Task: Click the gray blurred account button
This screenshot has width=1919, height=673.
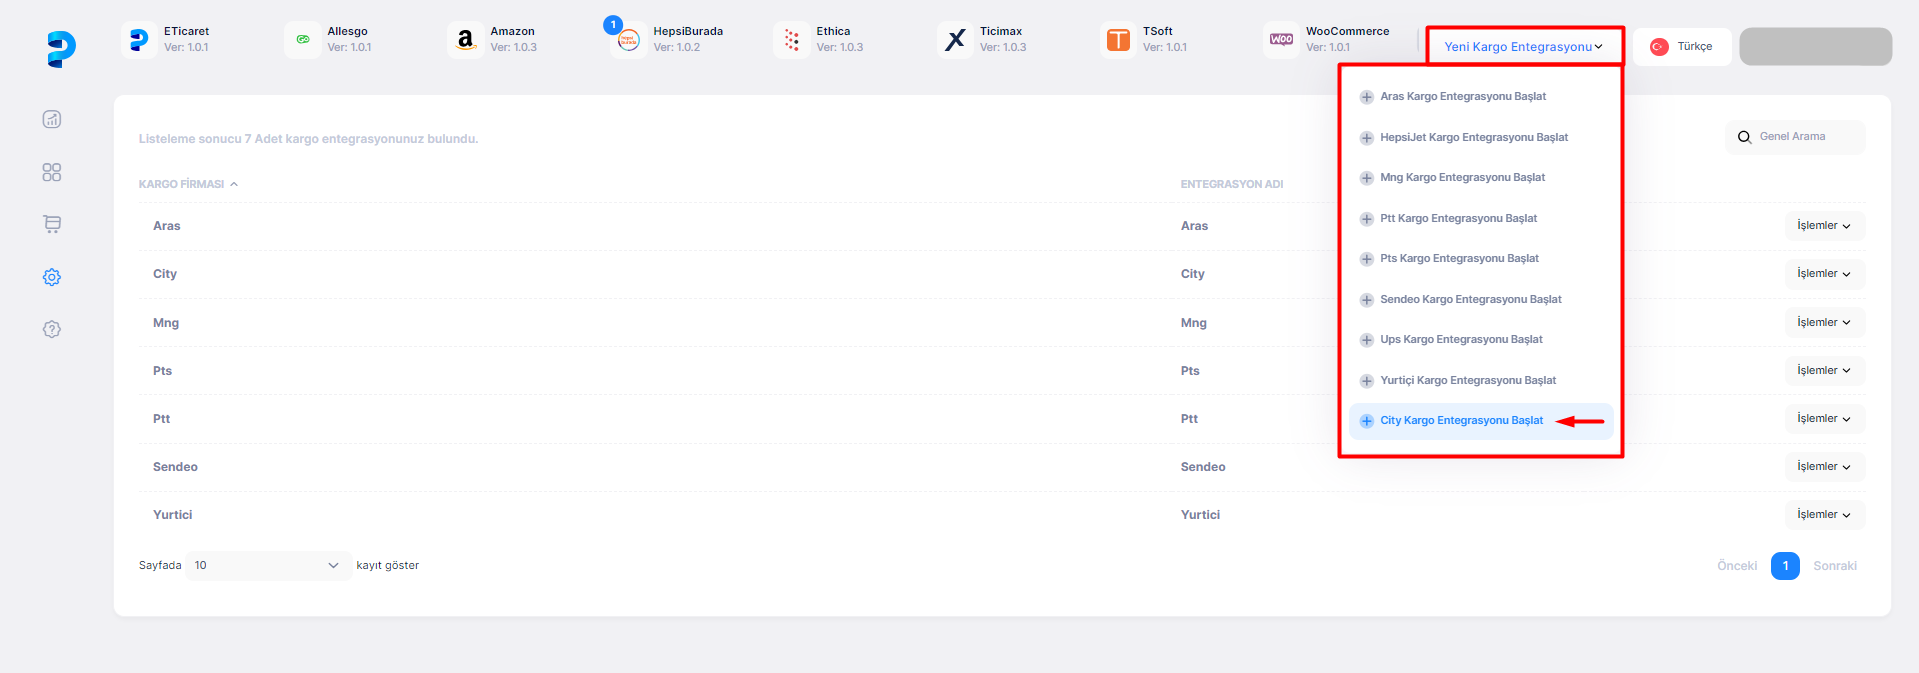Action: (1815, 47)
